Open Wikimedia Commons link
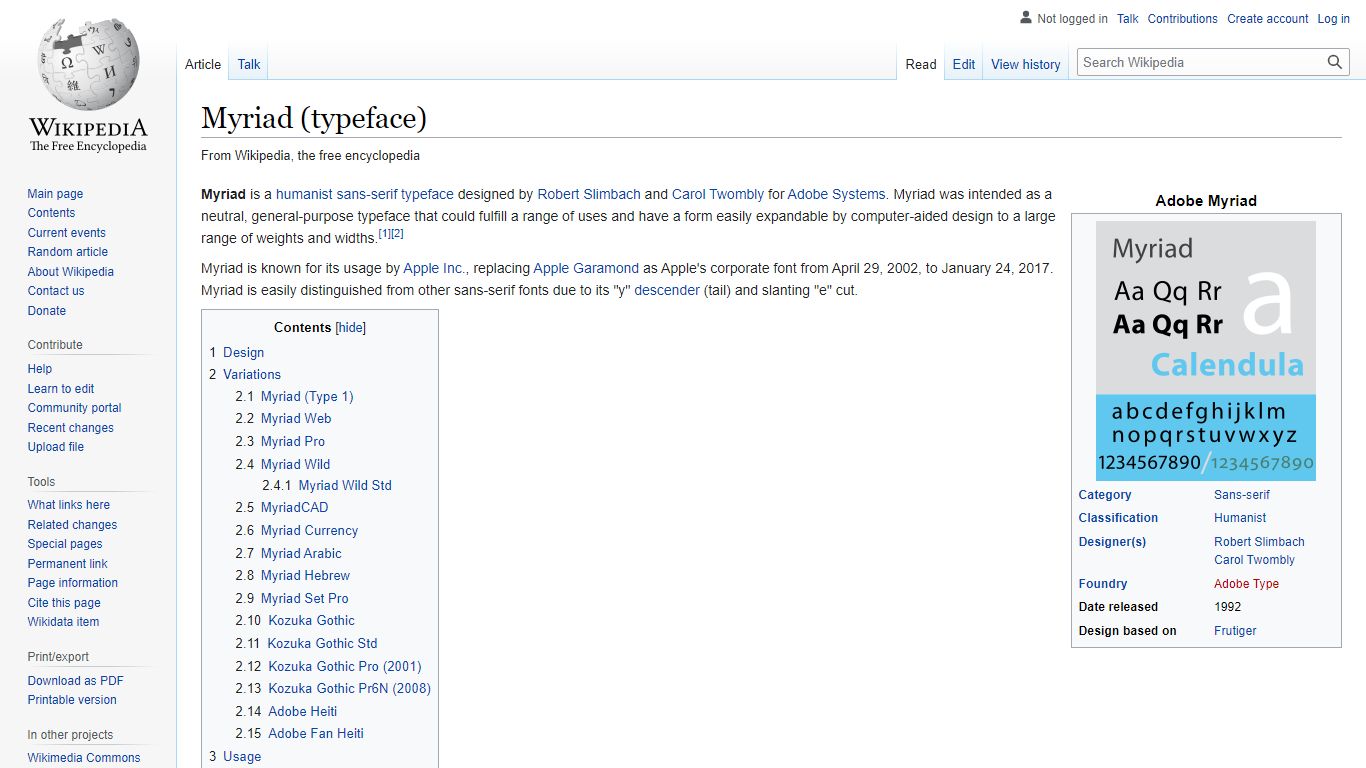 84,758
